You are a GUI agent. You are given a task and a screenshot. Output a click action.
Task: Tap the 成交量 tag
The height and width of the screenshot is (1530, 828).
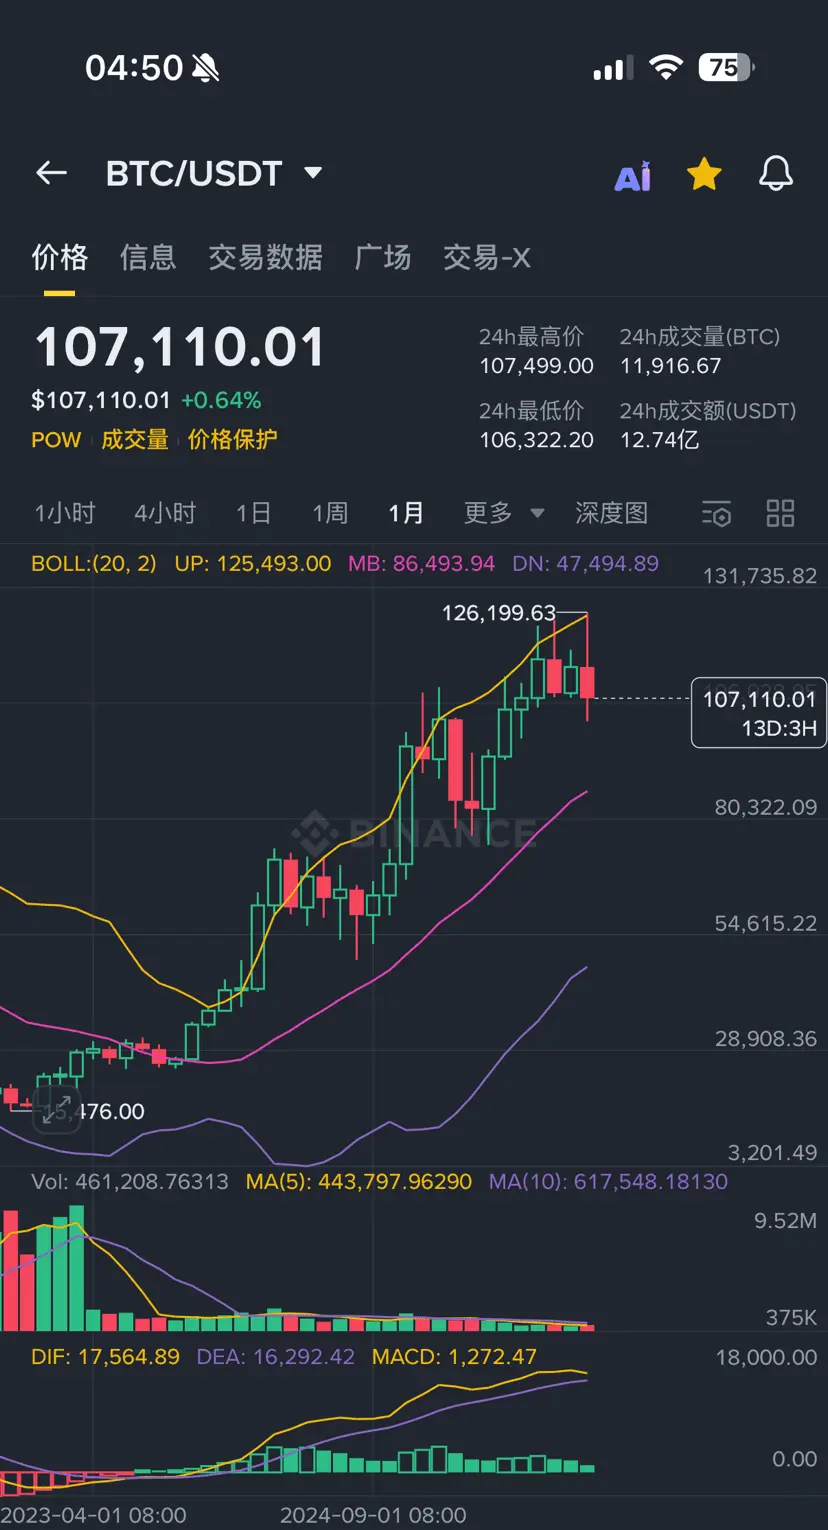(134, 440)
